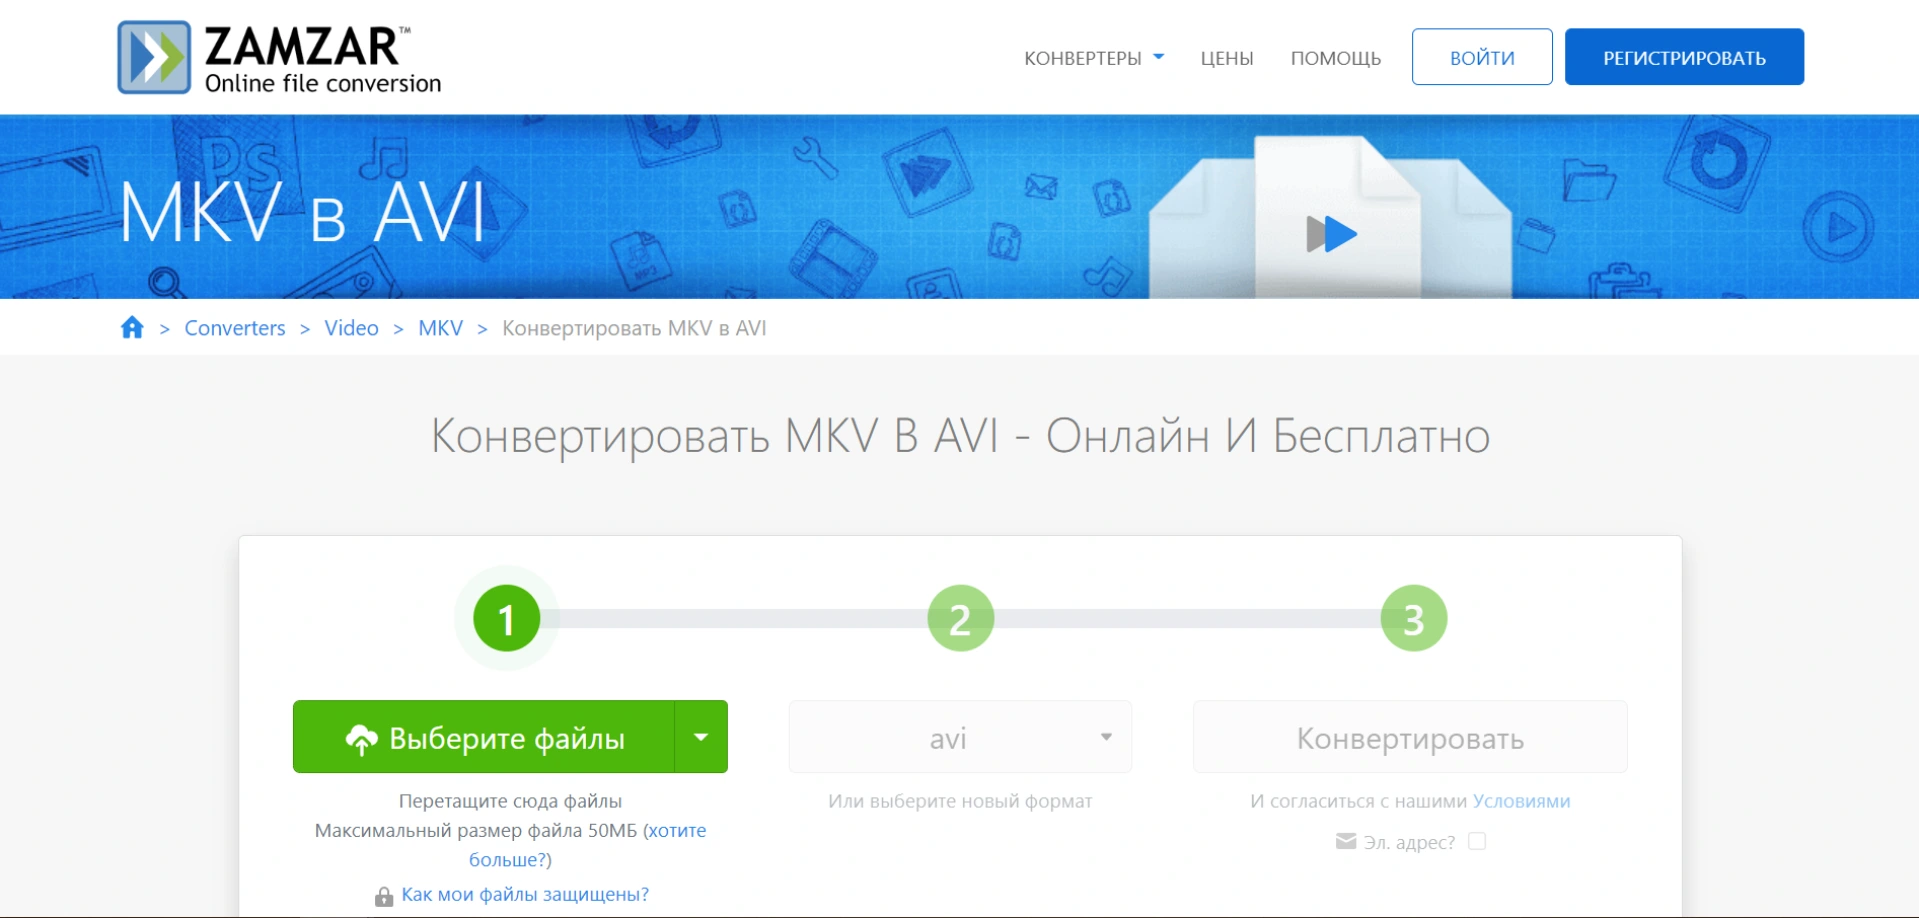Open Как мои файлы защищены? link

(x=525, y=894)
